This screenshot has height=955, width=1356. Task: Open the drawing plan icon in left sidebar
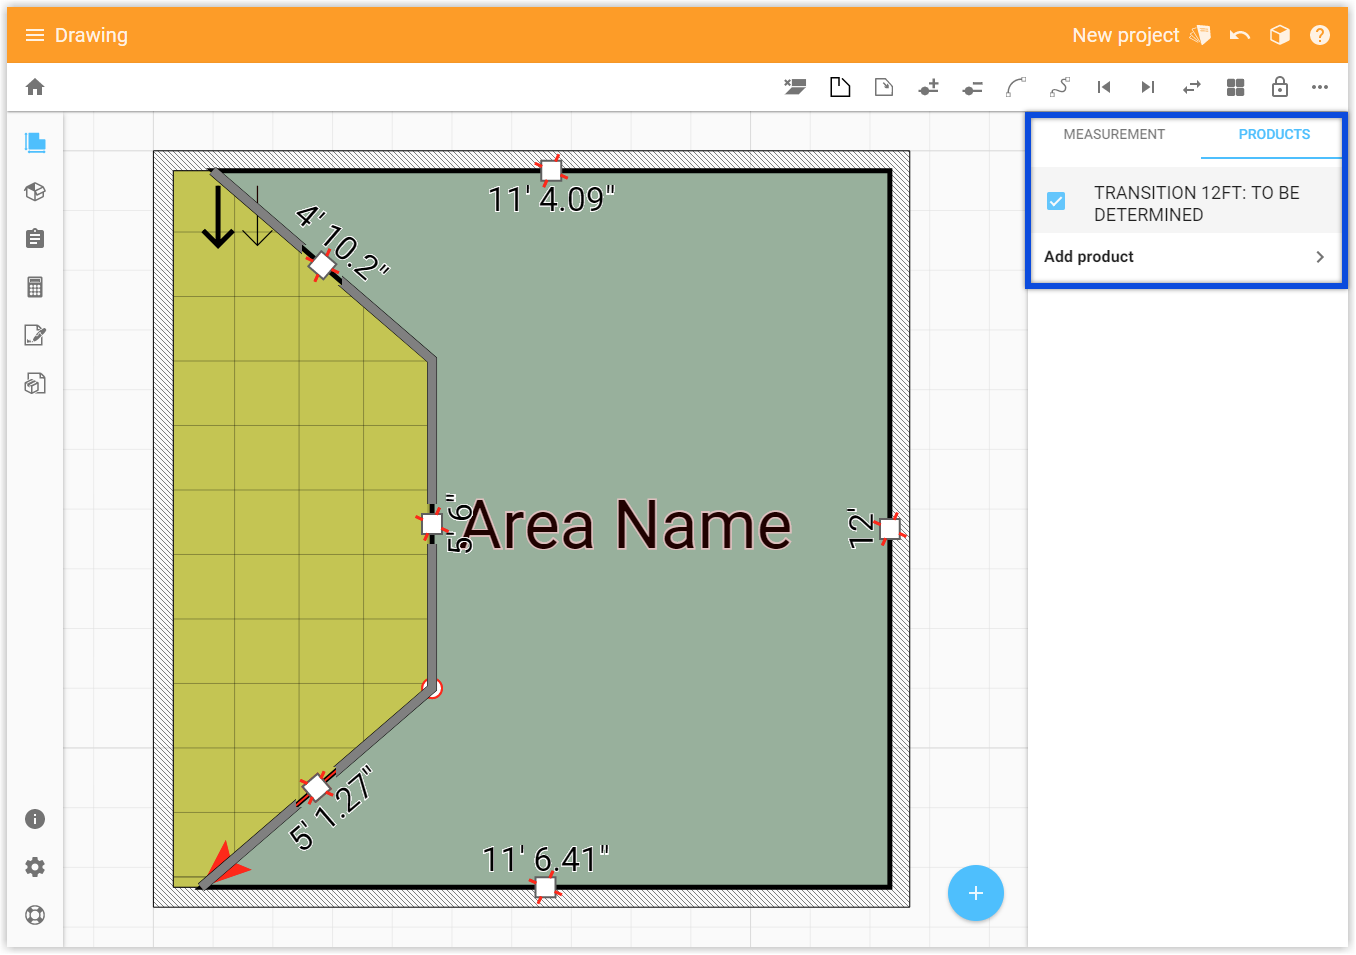[35, 142]
